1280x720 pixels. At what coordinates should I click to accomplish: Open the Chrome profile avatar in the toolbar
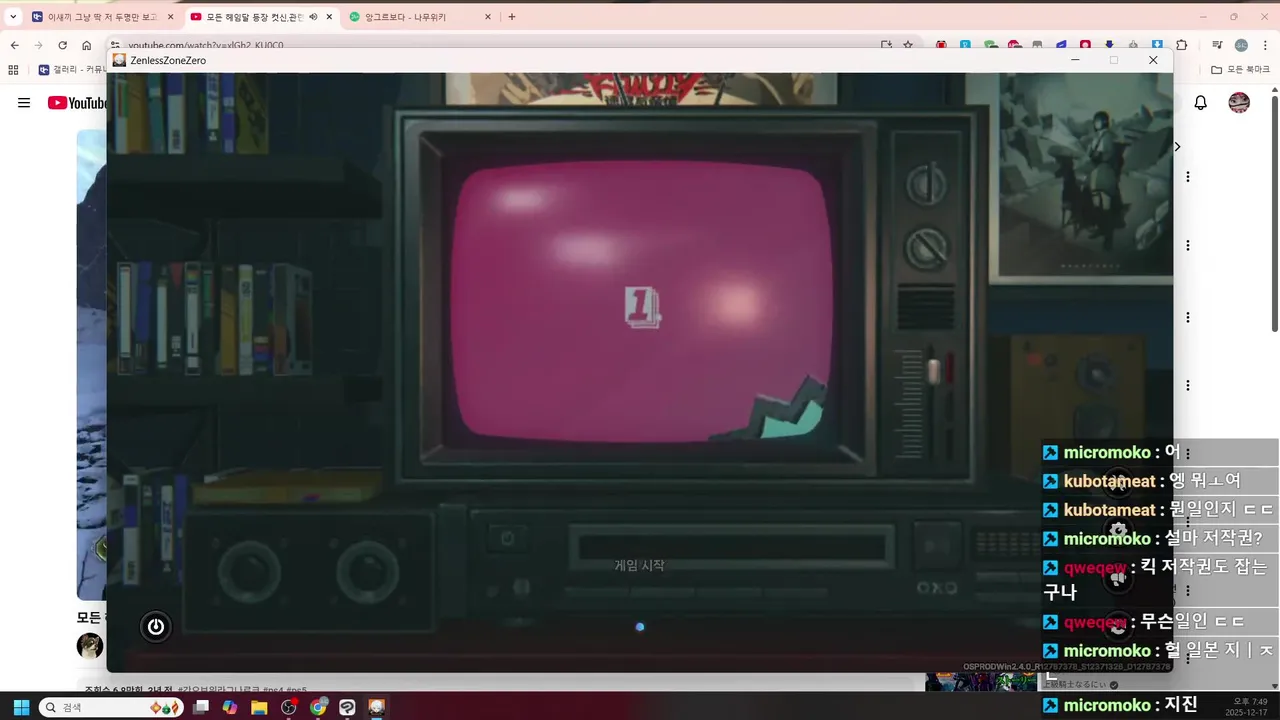tap(1241, 45)
